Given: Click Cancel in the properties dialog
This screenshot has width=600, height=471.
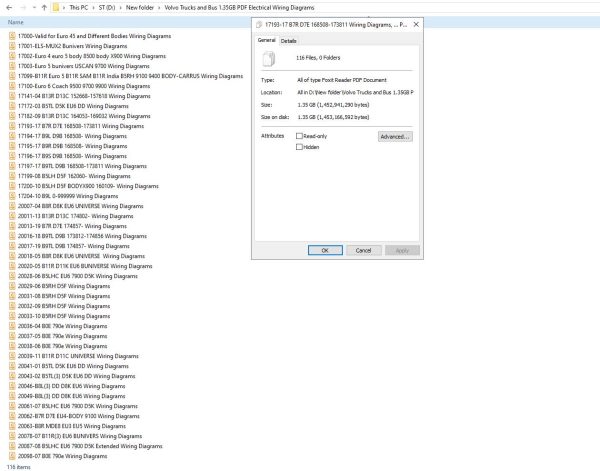Looking at the screenshot, I should [x=364, y=250].
